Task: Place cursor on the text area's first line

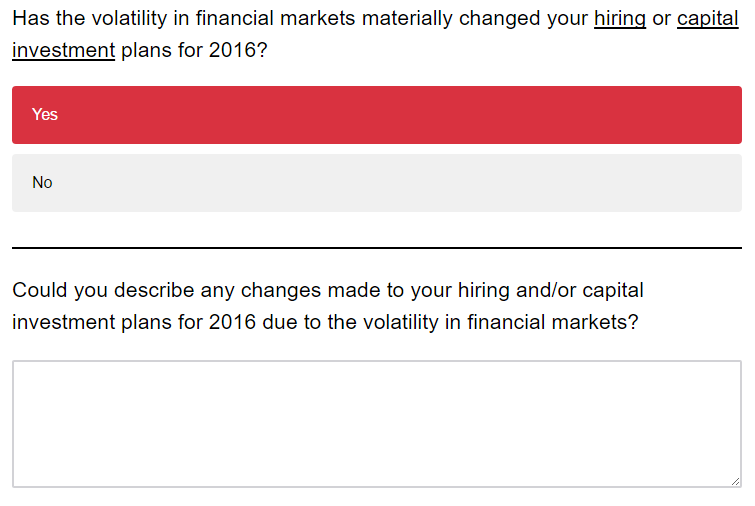Action: pos(377,373)
